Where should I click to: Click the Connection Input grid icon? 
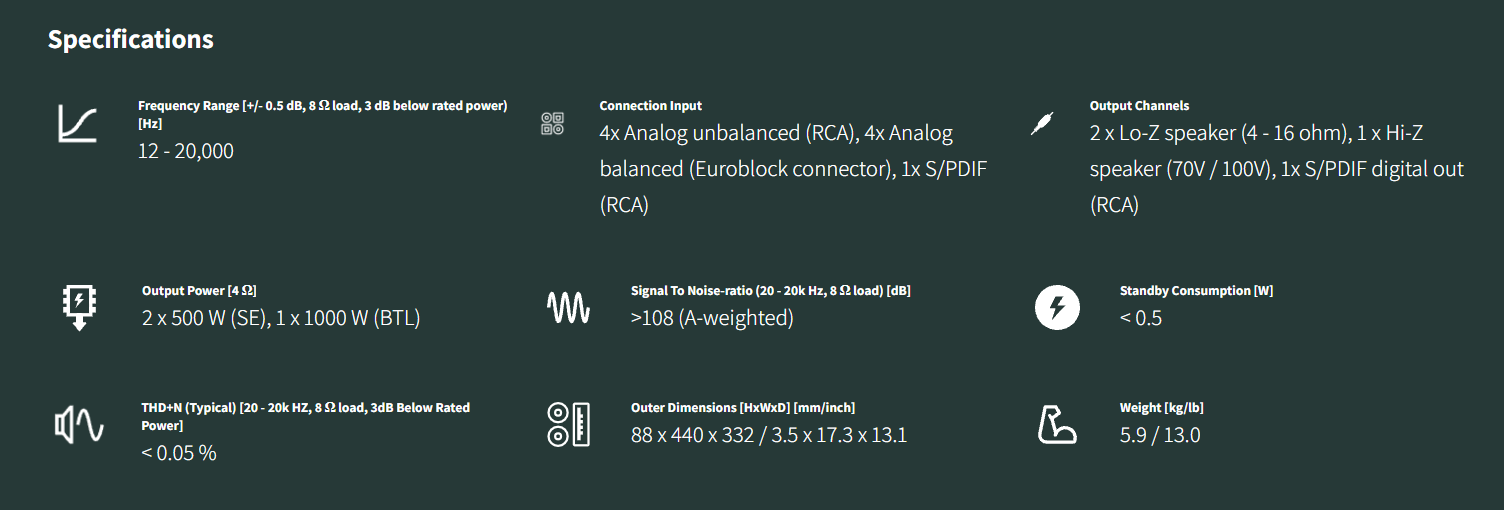point(553,123)
